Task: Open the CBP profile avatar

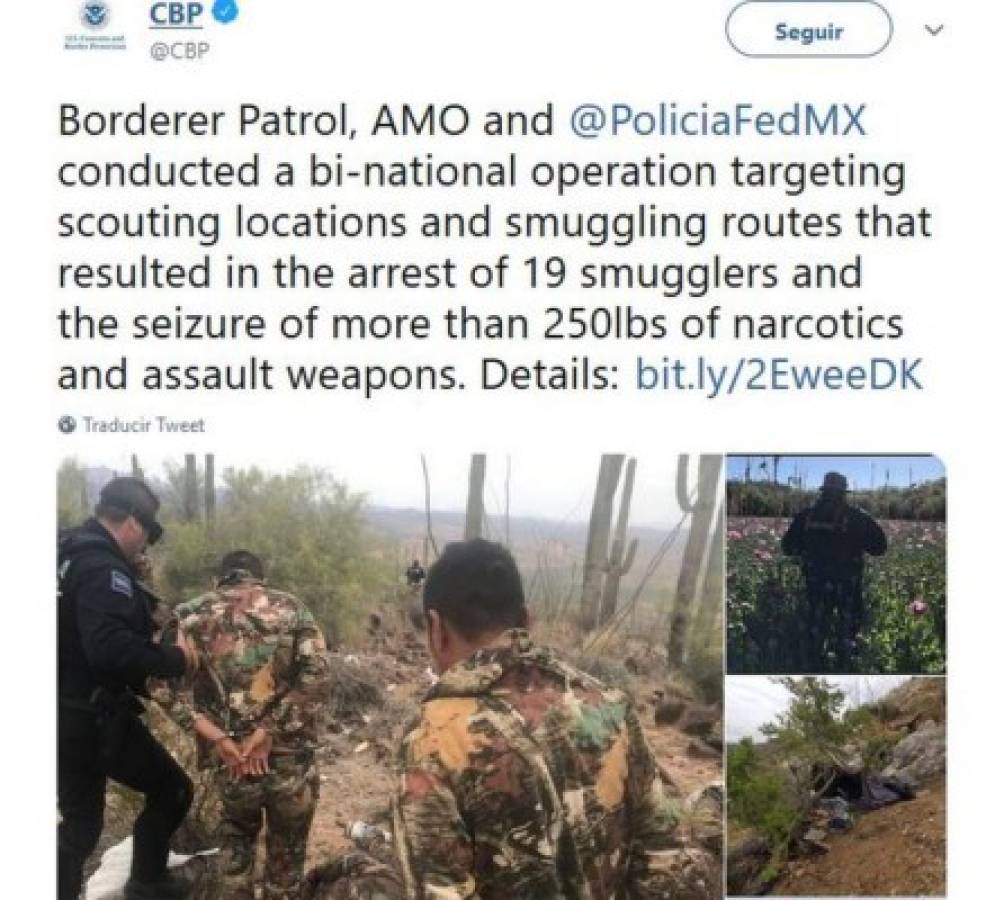Action: [94, 26]
